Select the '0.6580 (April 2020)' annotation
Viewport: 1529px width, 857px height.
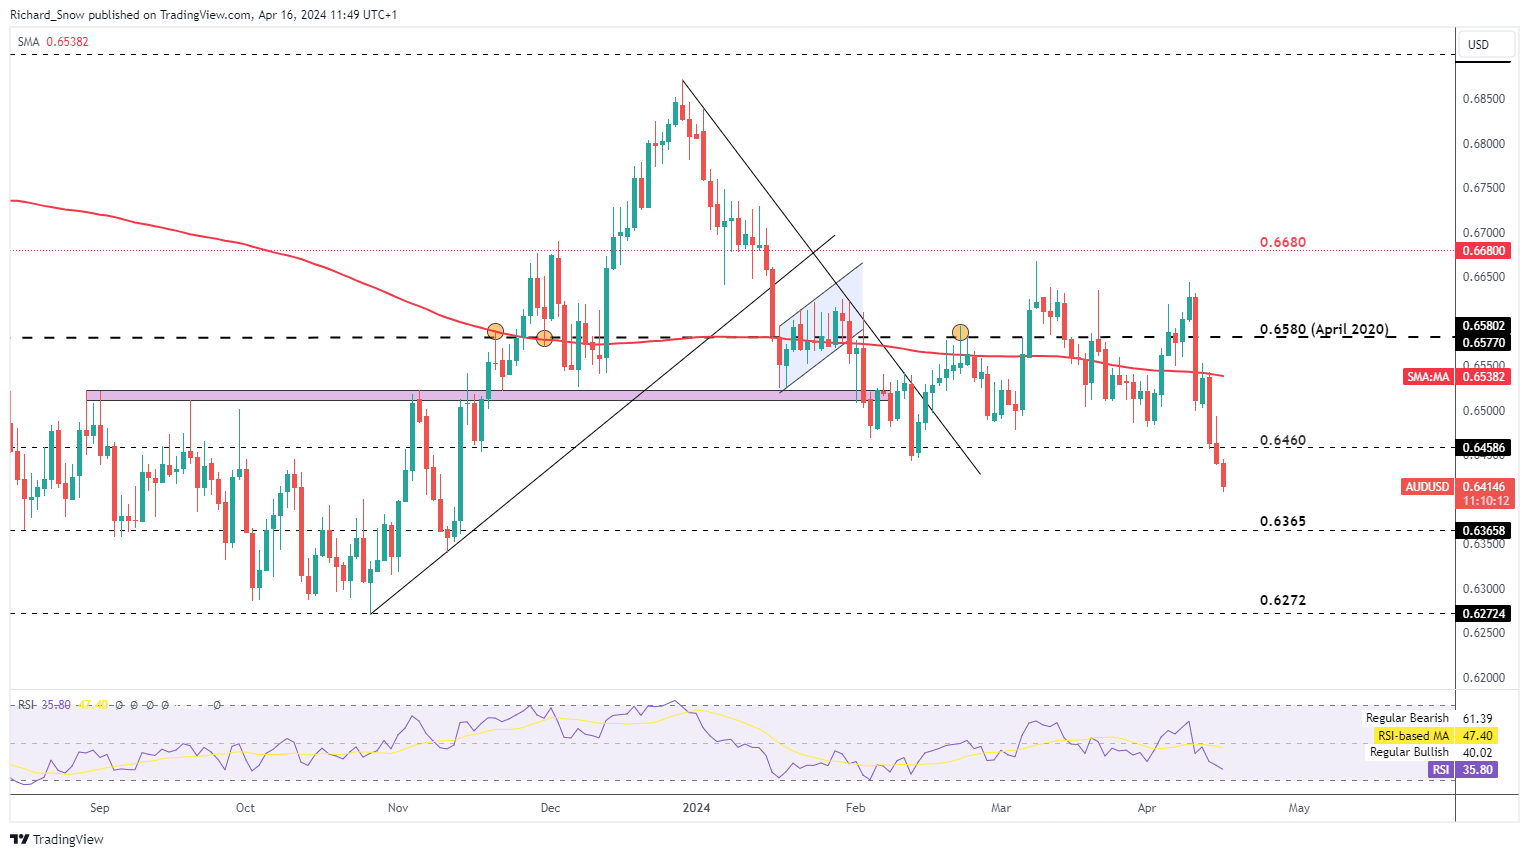pos(1324,329)
